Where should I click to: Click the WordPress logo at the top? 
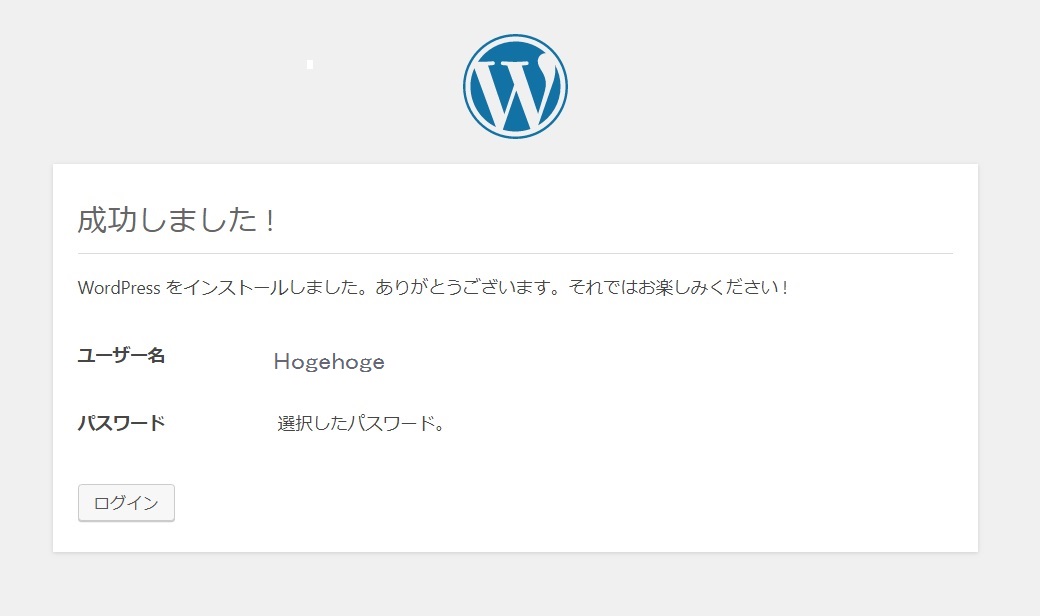(x=515, y=86)
